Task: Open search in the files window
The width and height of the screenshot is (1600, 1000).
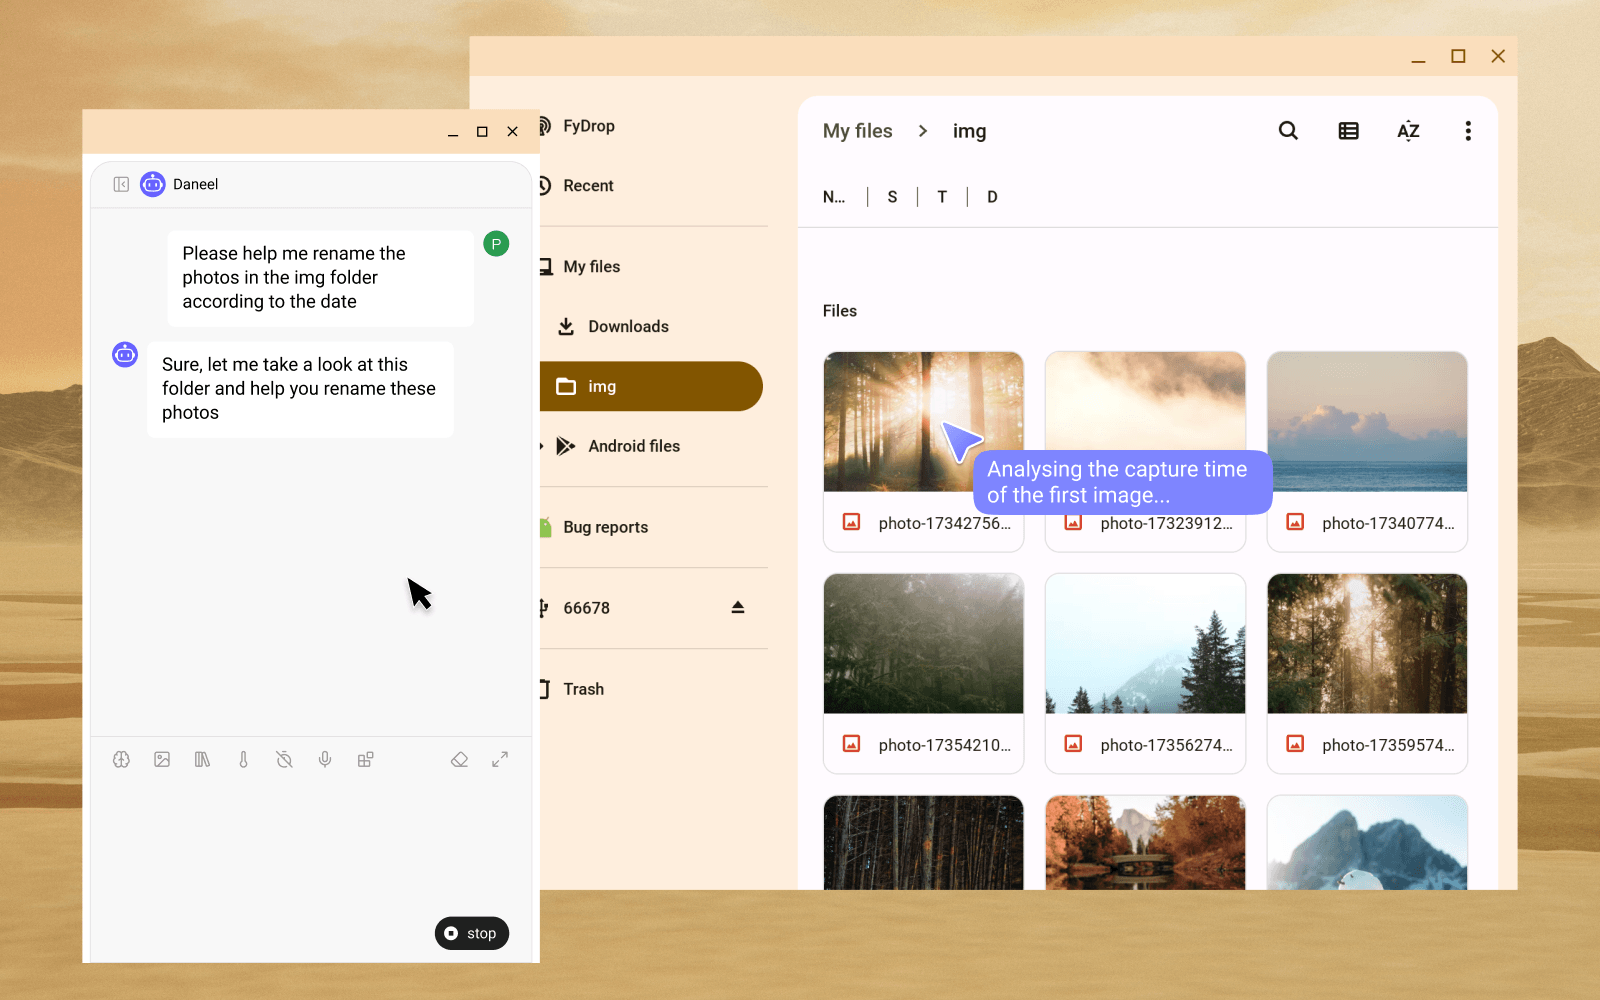Action: coord(1287,130)
